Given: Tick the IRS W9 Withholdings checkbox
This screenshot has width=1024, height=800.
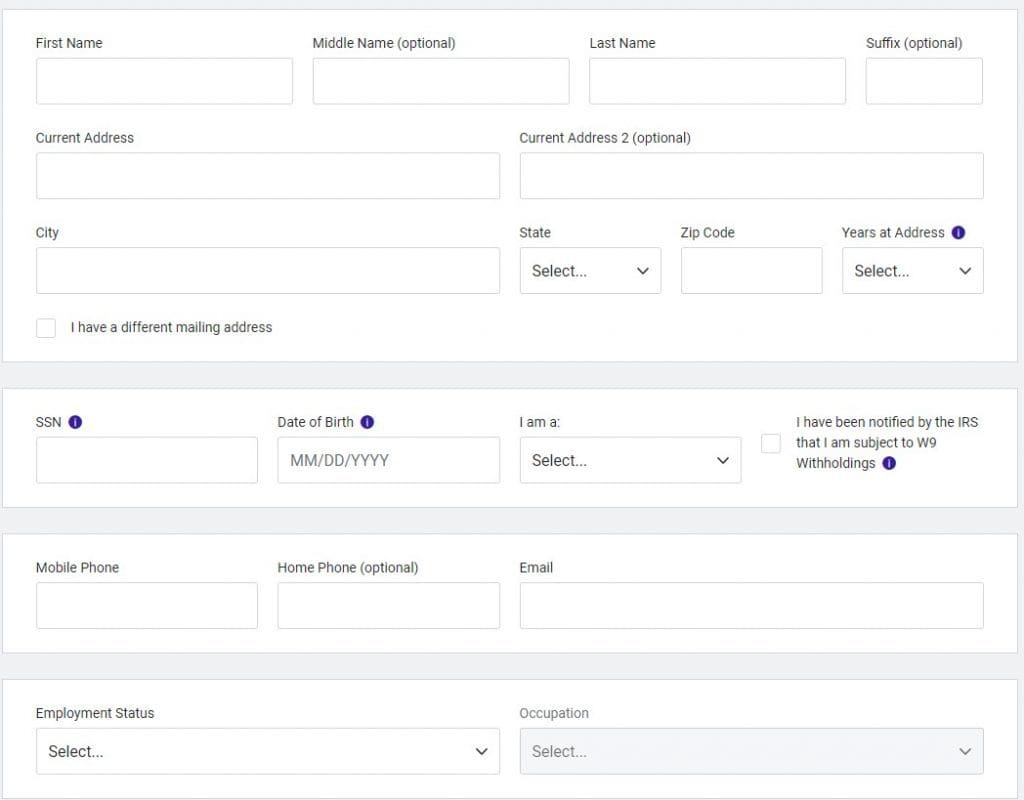Looking at the screenshot, I should click(771, 443).
